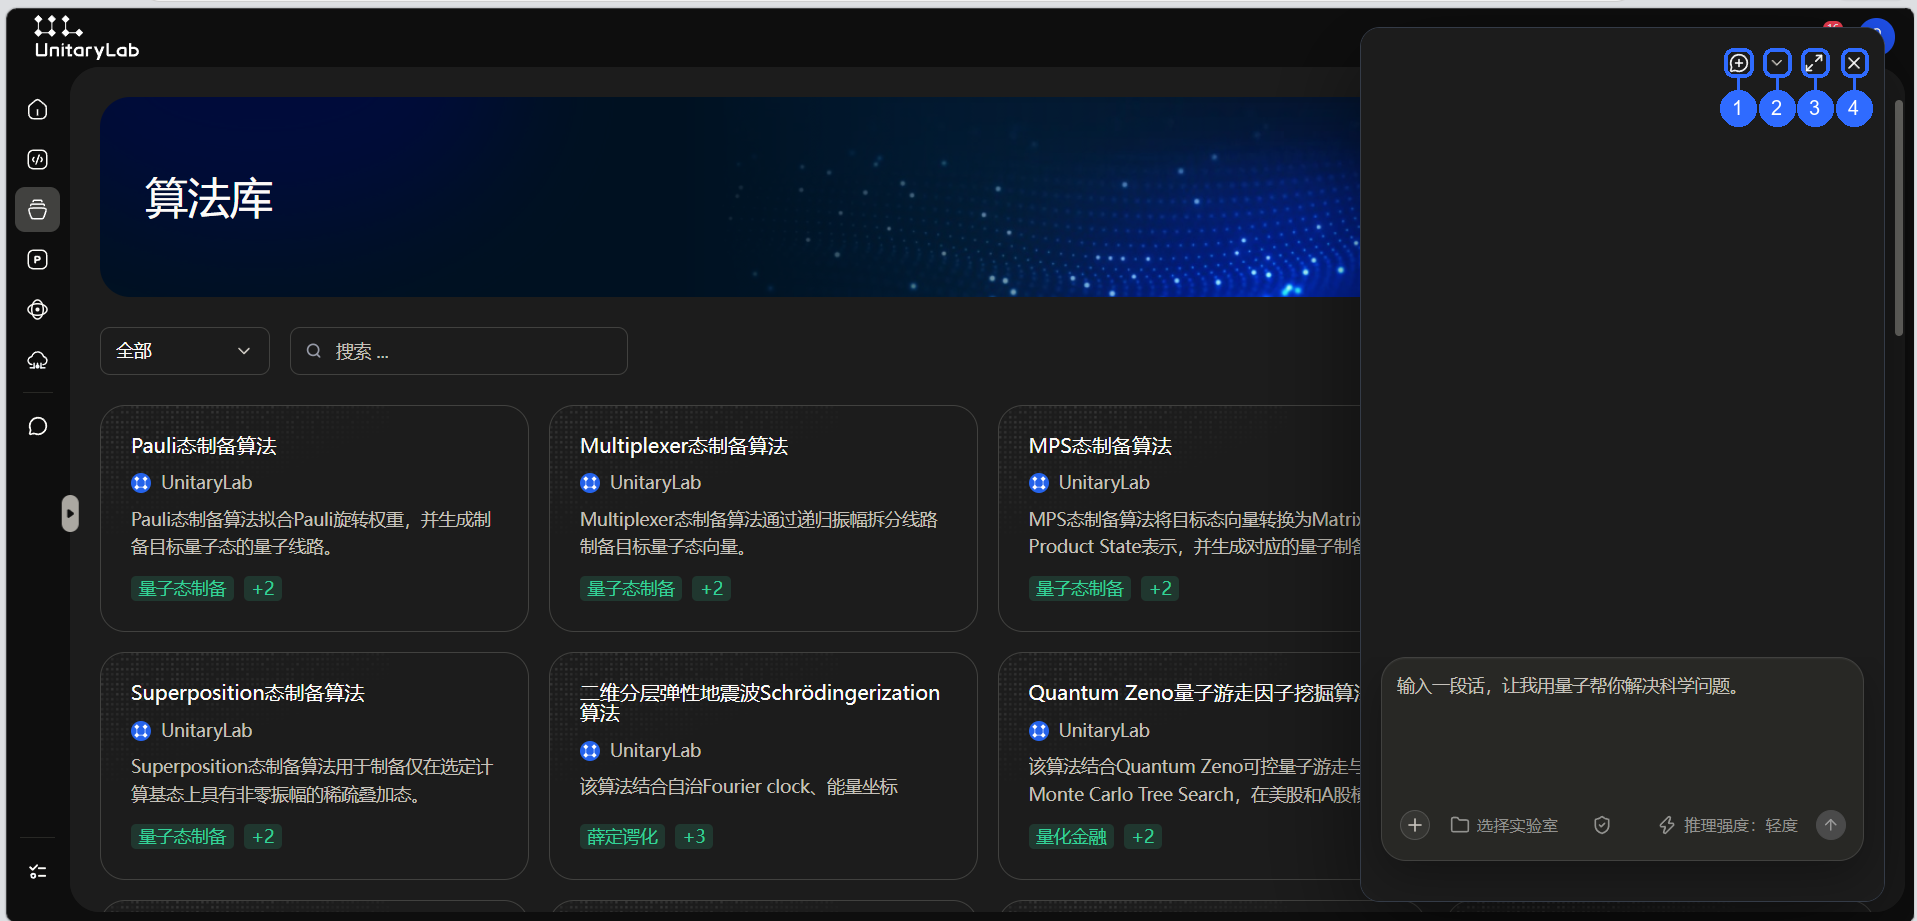Select the algorithm library sidebar icon
Screen dimensions: 1917x921
click(38, 209)
